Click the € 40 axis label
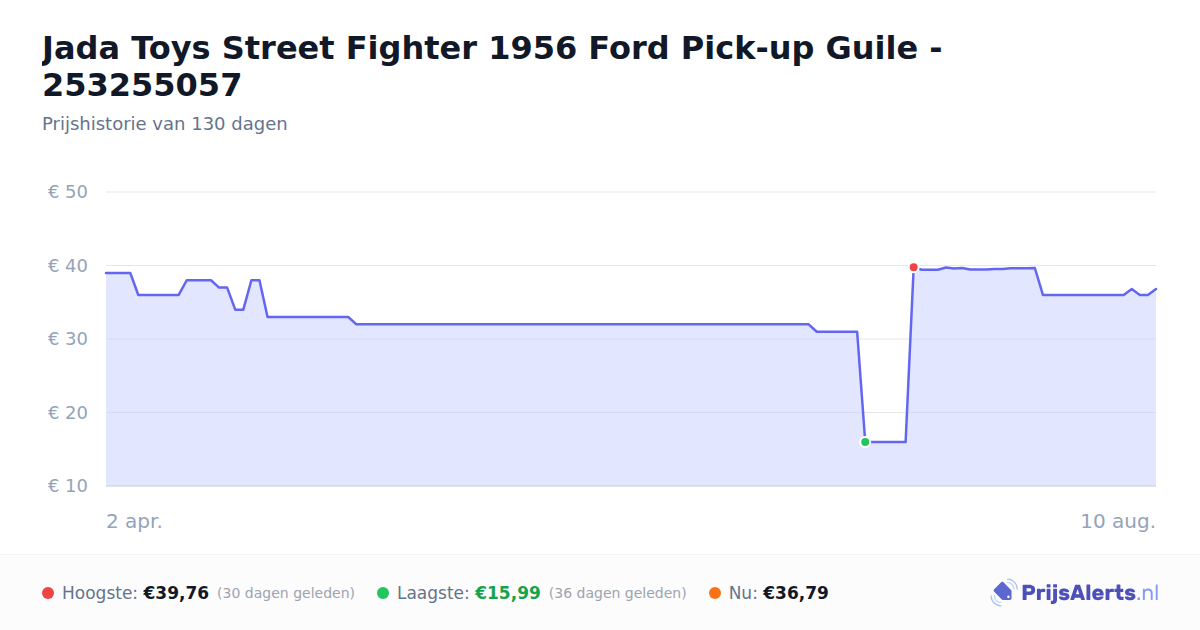Screen dimensions: 1200x630 (x=68, y=266)
